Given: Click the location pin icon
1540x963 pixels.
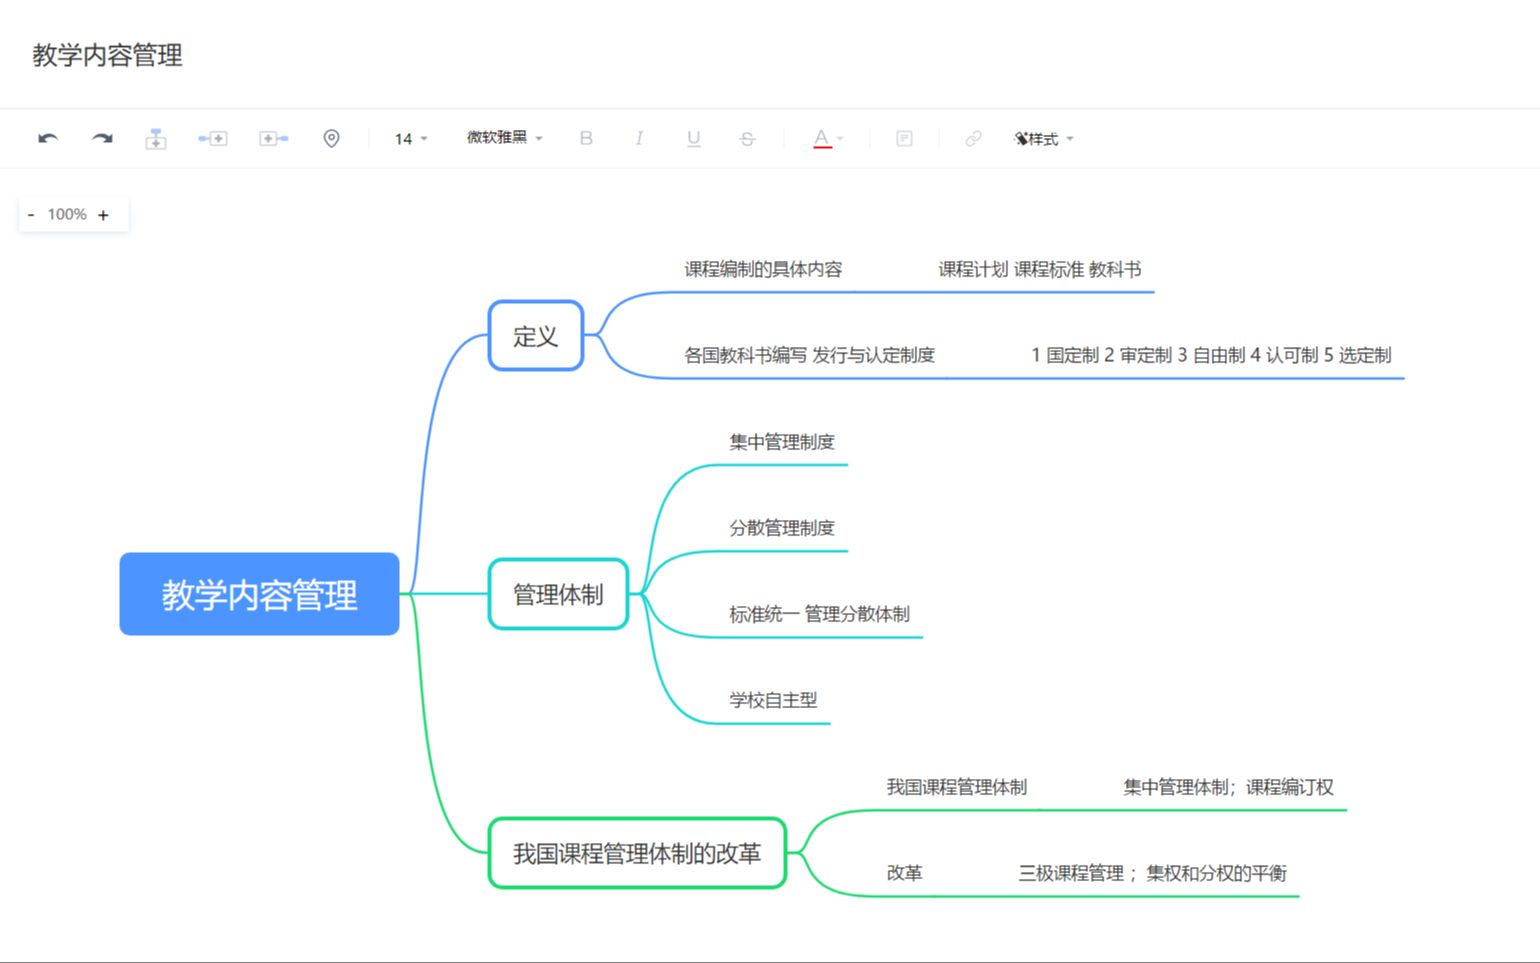Looking at the screenshot, I should coord(331,138).
